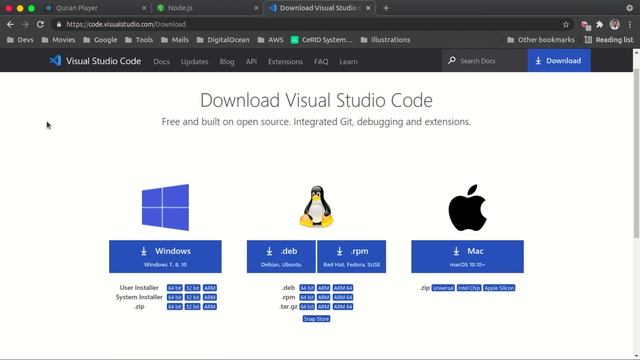This screenshot has height=360, width=640.
Task: Open the Devs bookmark folder
Action: tap(20, 40)
